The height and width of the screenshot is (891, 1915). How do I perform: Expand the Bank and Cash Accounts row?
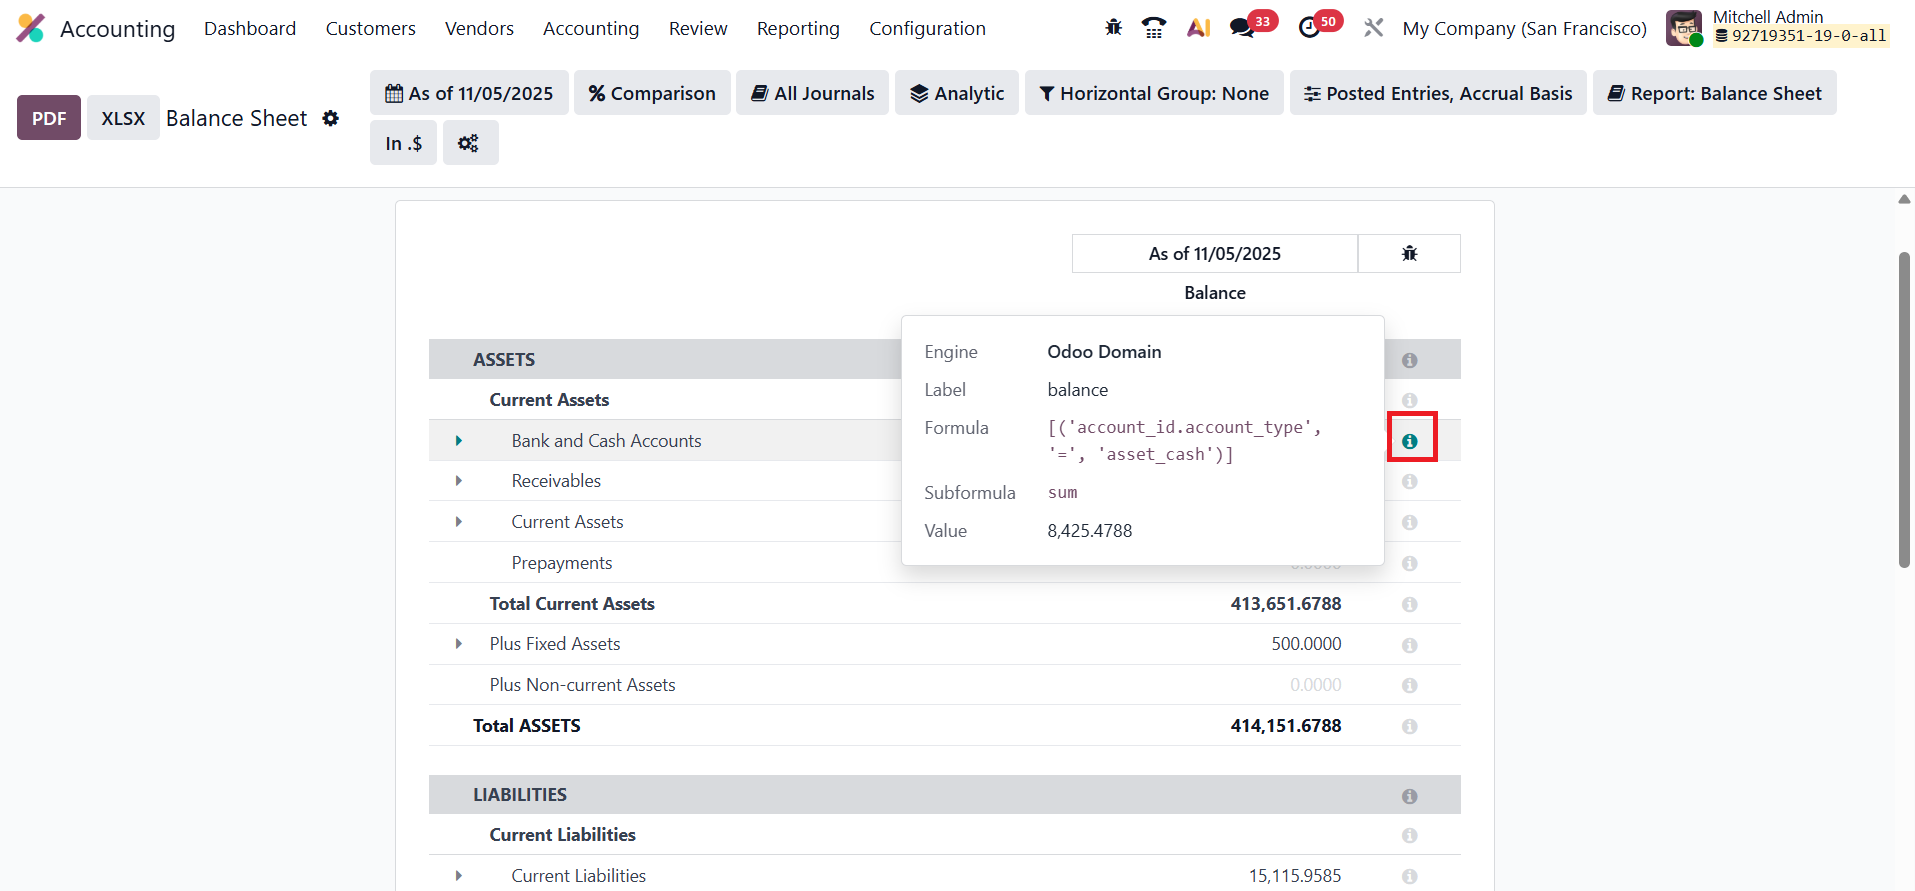459,441
